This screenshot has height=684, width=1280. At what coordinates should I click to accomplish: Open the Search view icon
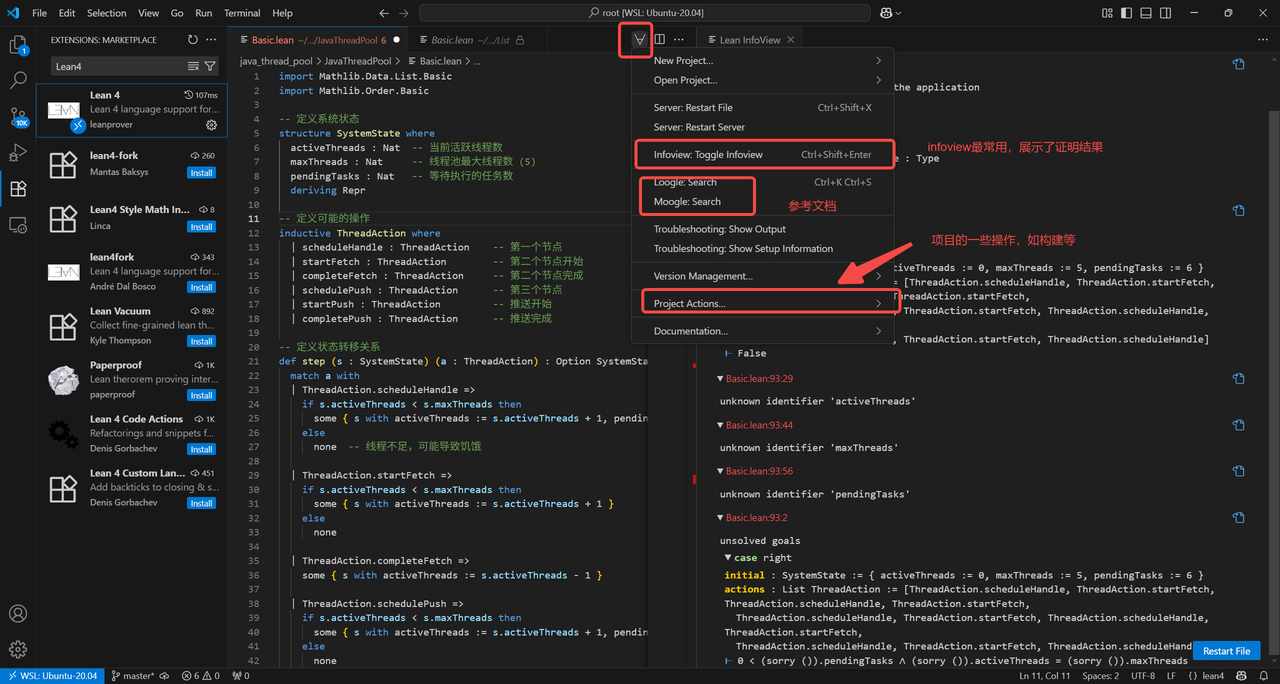[x=18, y=81]
